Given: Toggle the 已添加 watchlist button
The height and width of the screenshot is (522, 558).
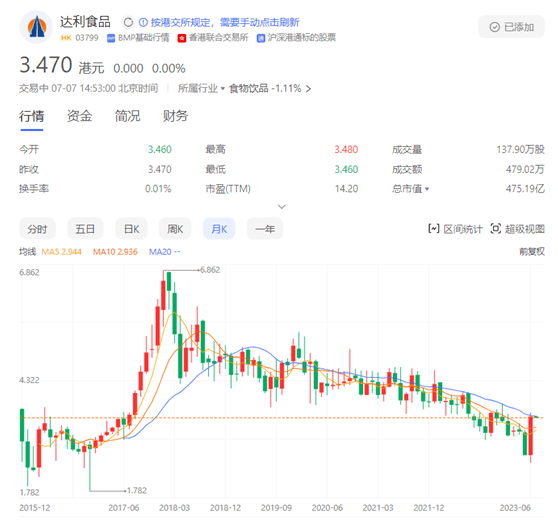Looking at the screenshot, I should click(511, 27).
